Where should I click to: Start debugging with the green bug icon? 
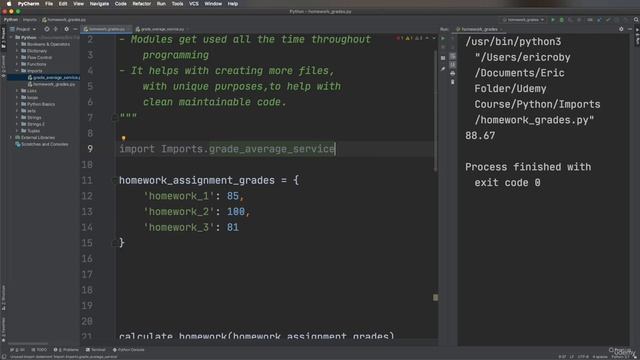[x=562, y=20]
